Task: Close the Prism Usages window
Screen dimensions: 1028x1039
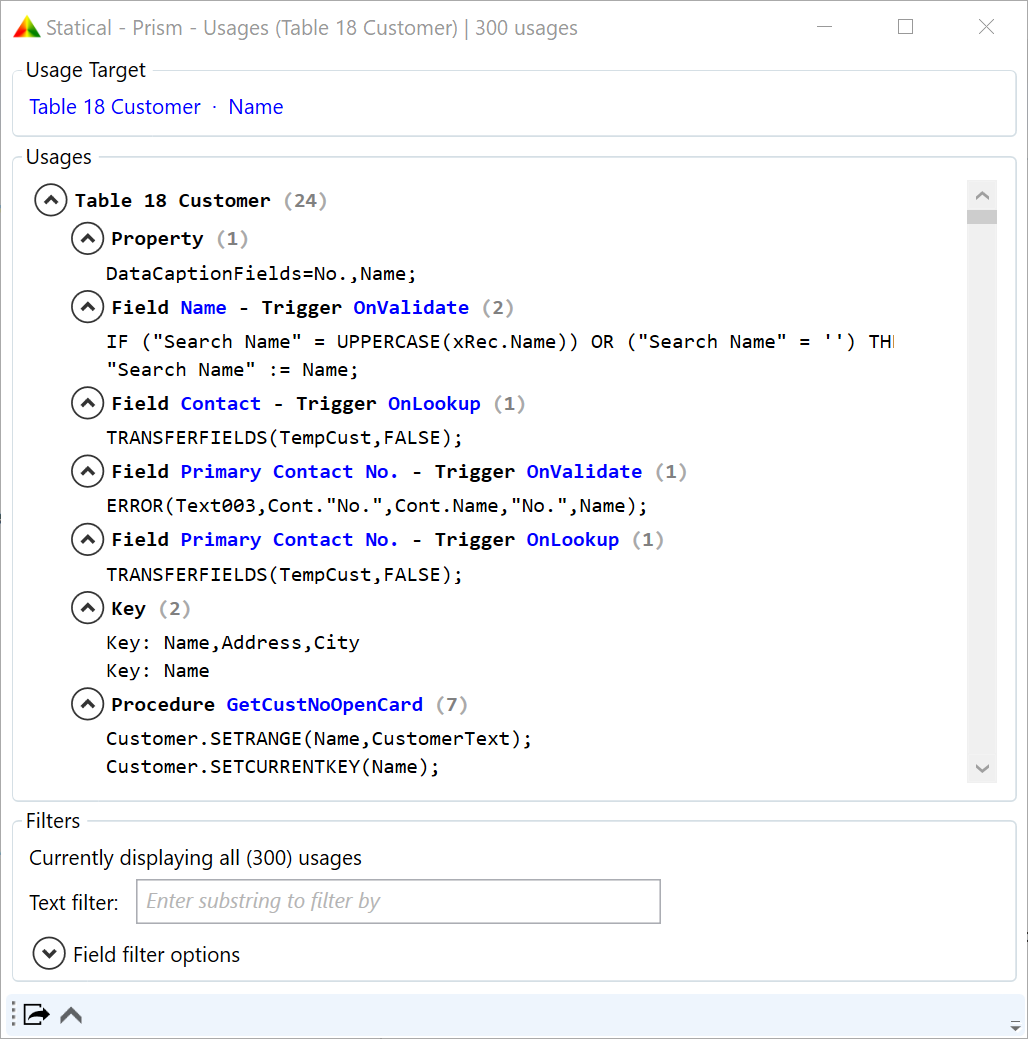Action: [x=986, y=27]
